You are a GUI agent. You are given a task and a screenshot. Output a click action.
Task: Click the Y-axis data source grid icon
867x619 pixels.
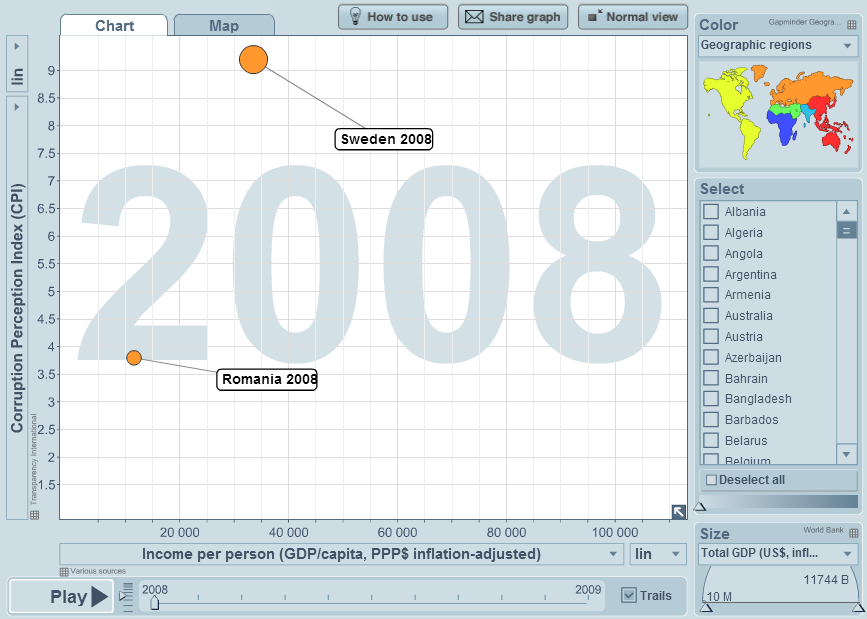pyautogui.click(x=34, y=514)
